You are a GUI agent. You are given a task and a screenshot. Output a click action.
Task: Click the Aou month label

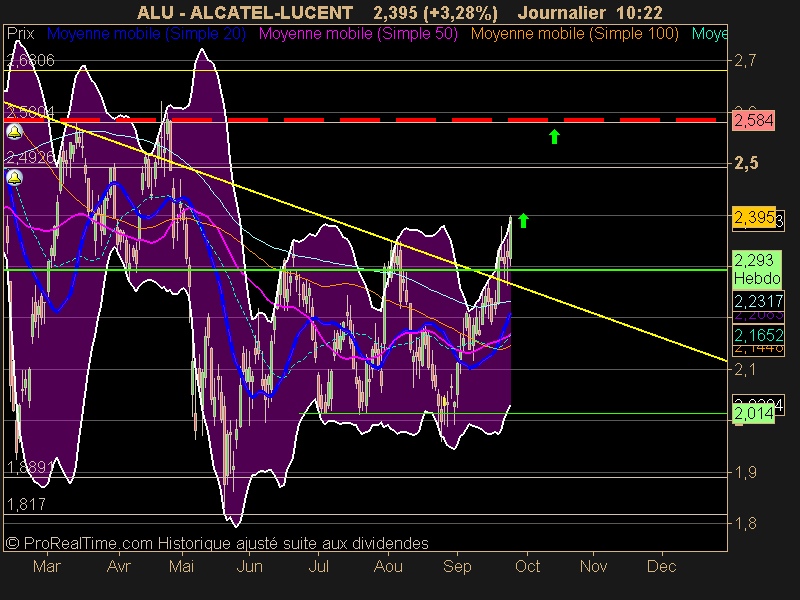tap(388, 566)
